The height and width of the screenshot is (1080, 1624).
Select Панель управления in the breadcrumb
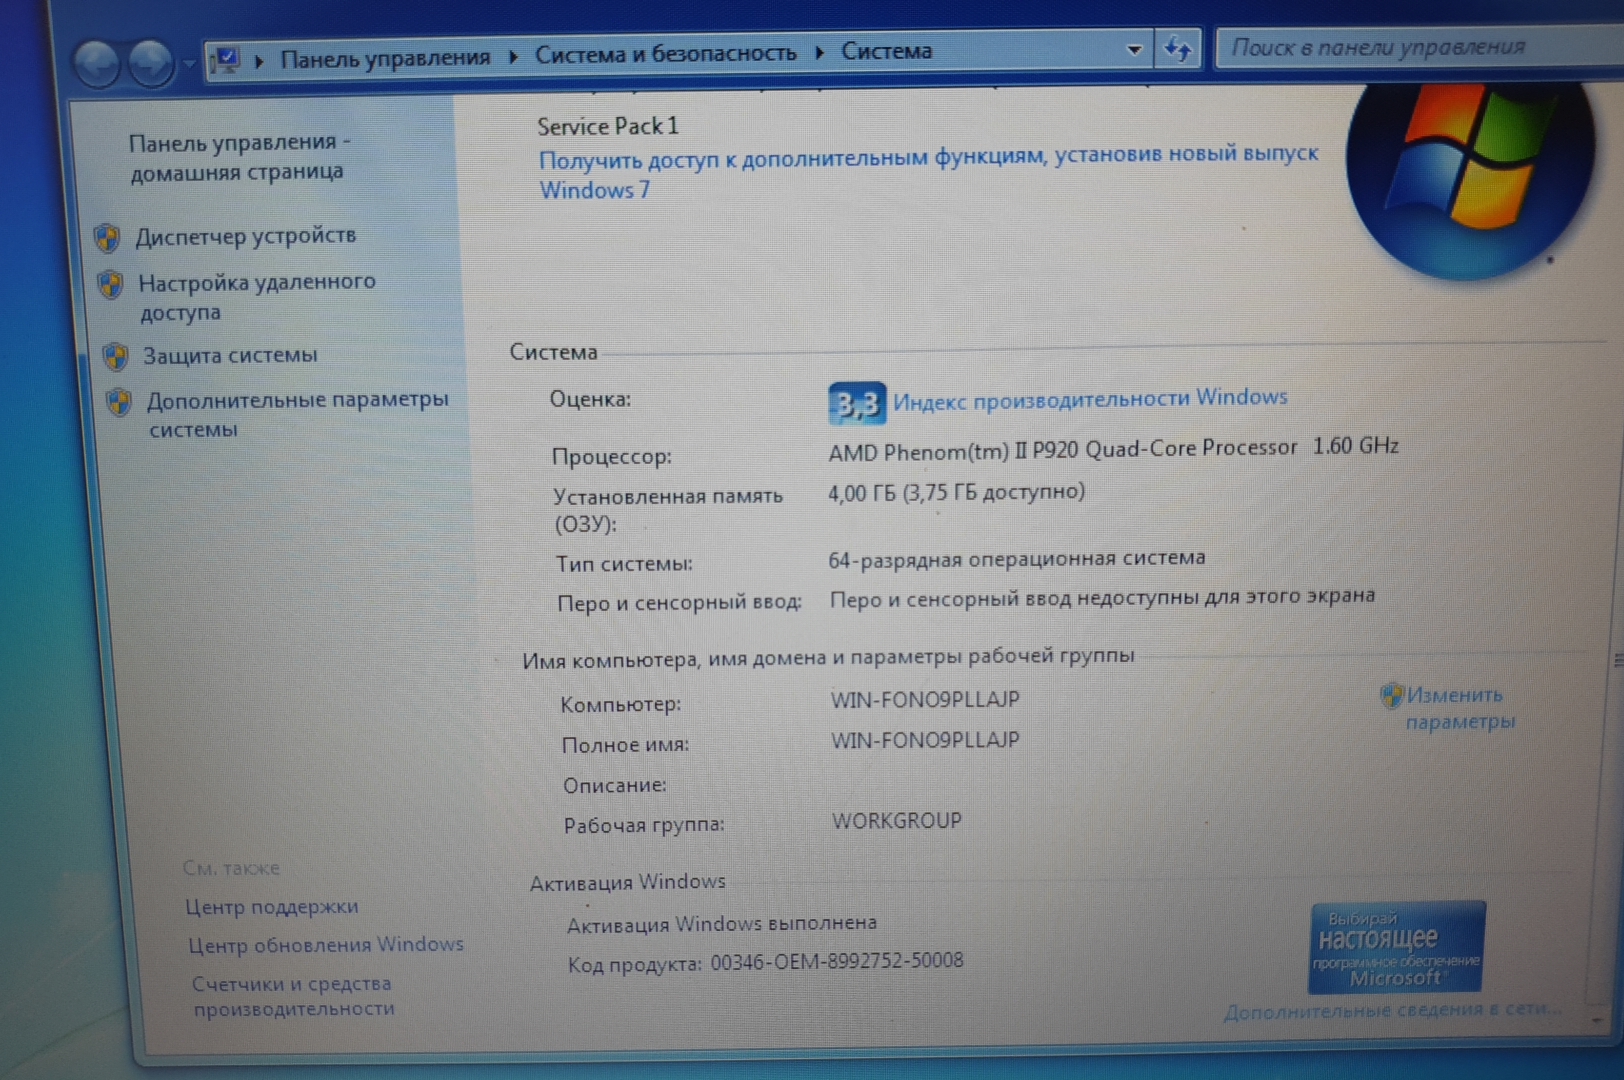click(x=385, y=58)
